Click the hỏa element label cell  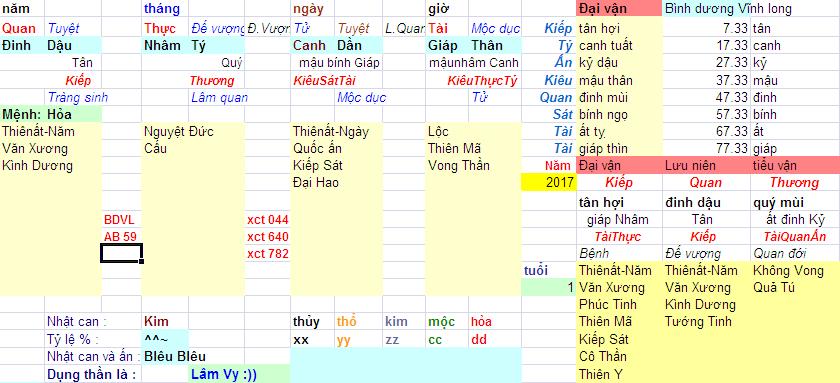(495, 322)
